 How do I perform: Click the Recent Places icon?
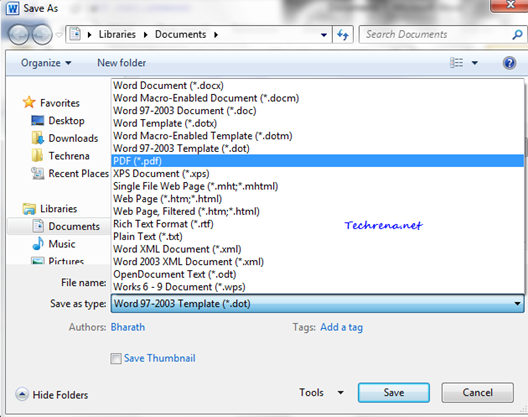click(37, 173)
